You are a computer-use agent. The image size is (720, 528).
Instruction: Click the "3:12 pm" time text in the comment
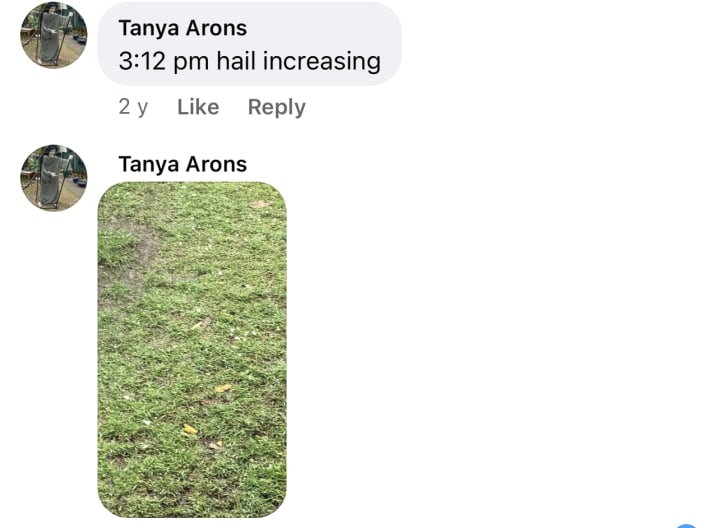[x=163, y=62]
